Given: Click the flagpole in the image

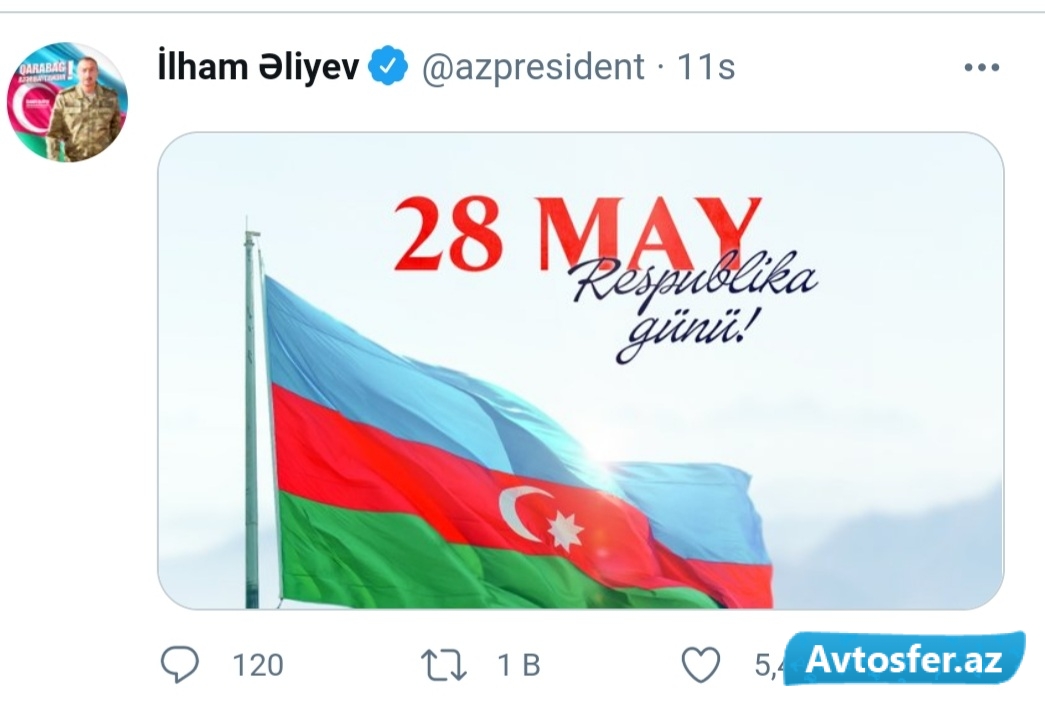Looking at the screenshot, I should pos(252,414).
